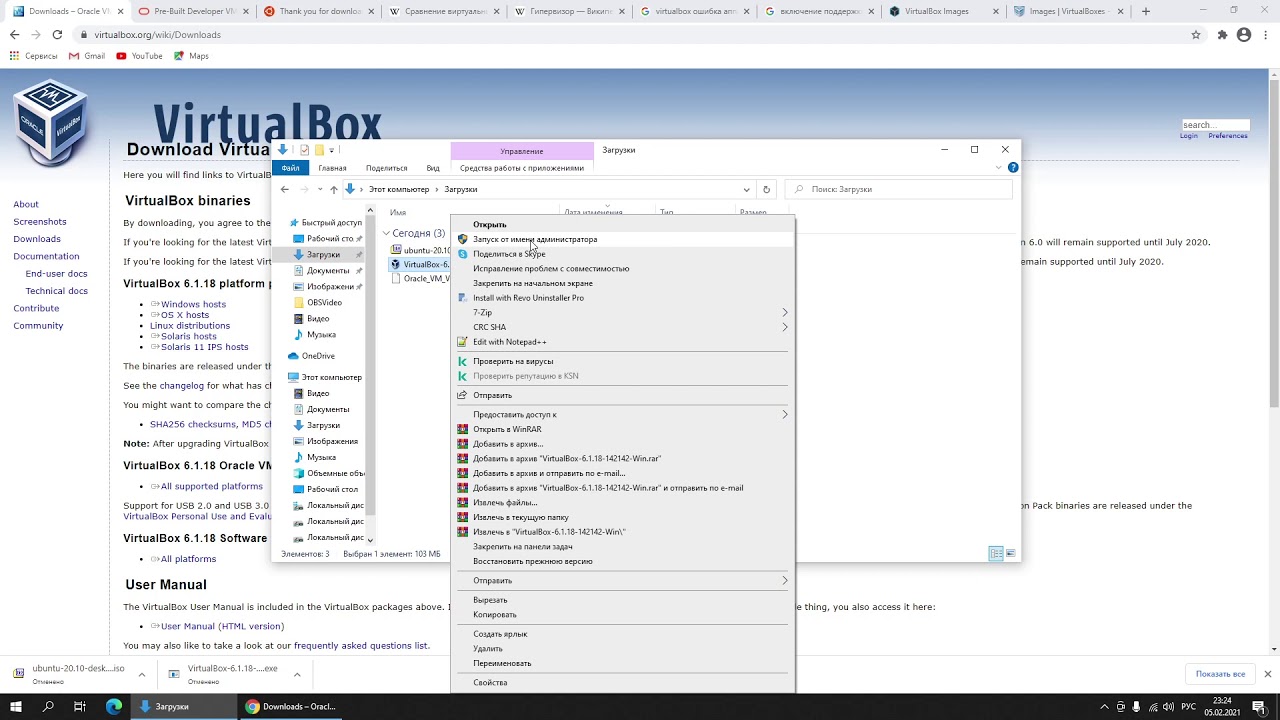Click the Explorer back arrow
1280x720 pixels.
pyautogui.click(x=285, y=189)
